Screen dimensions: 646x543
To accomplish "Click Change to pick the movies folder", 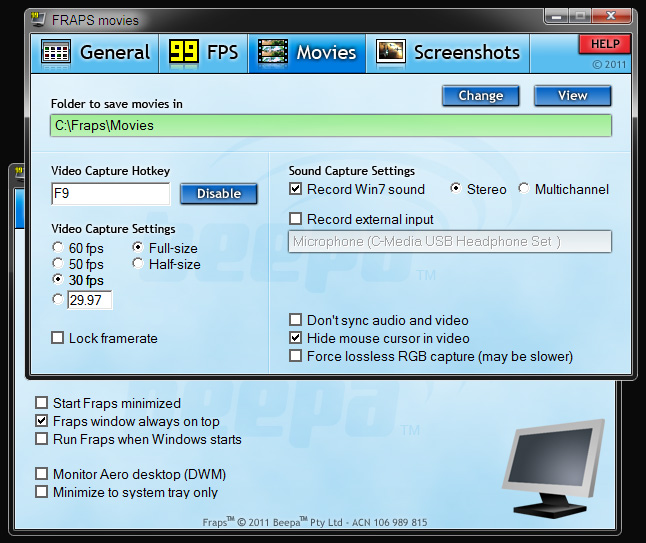I will point(481,96).
